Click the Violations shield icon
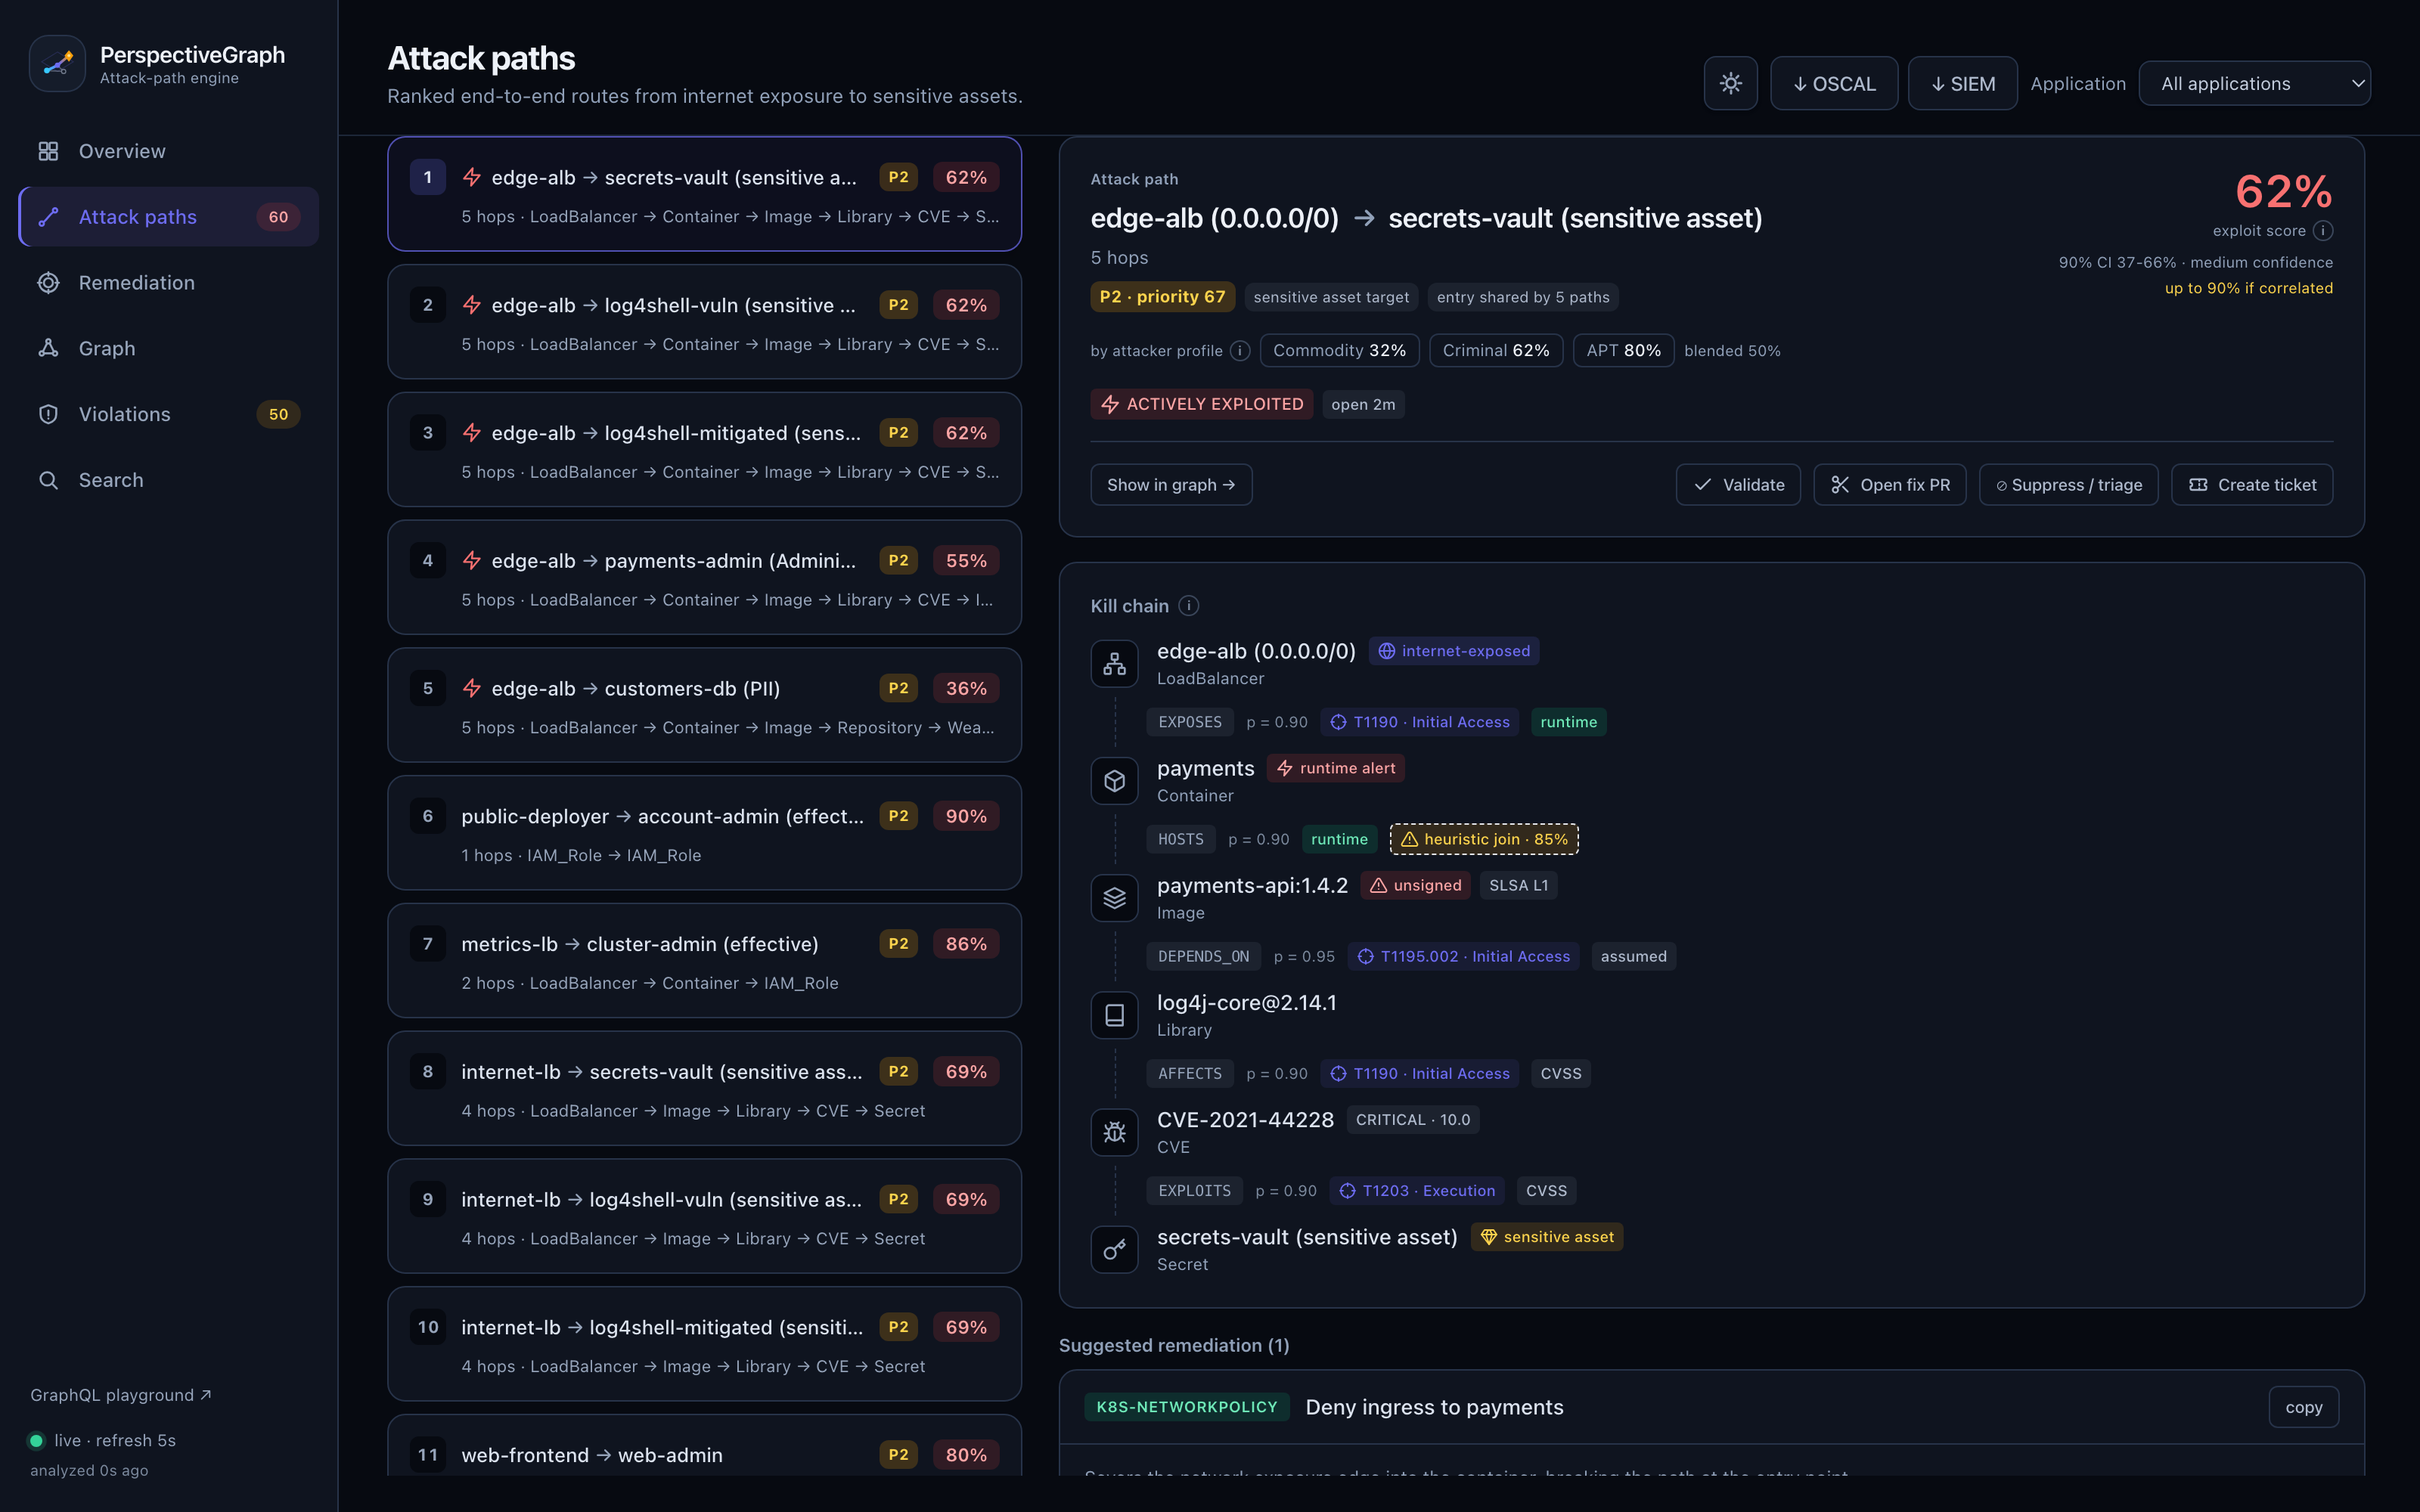Viewport: 2420px width, 1512px height. (48, 414)
